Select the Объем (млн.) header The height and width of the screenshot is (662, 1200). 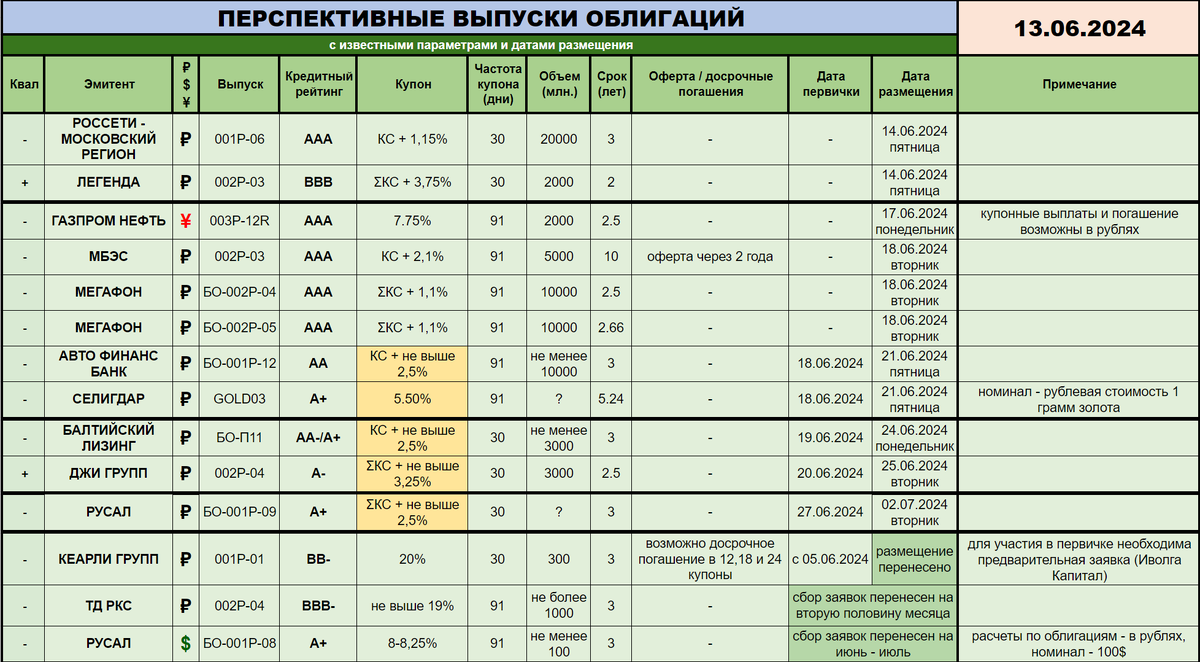click(558, 84)
